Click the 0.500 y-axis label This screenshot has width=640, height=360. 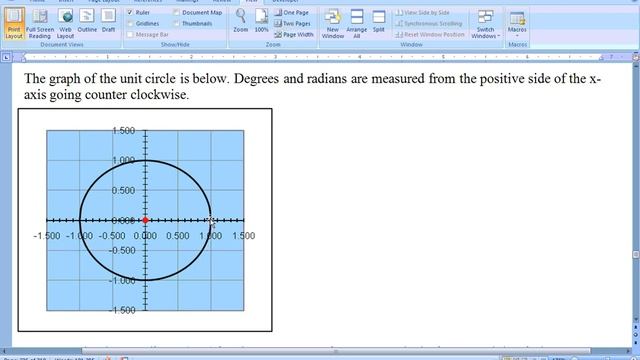tap(123, 191)
